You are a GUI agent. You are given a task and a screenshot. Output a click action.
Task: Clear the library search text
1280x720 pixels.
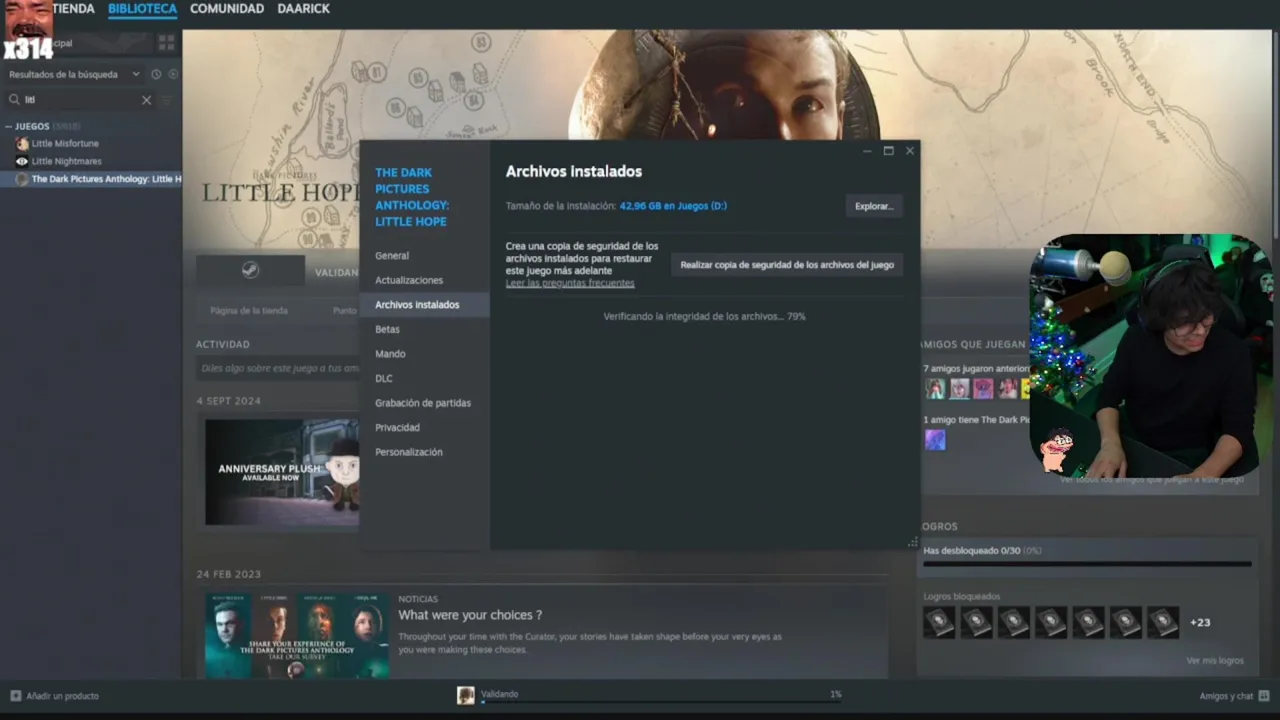[x=146, y=100]
